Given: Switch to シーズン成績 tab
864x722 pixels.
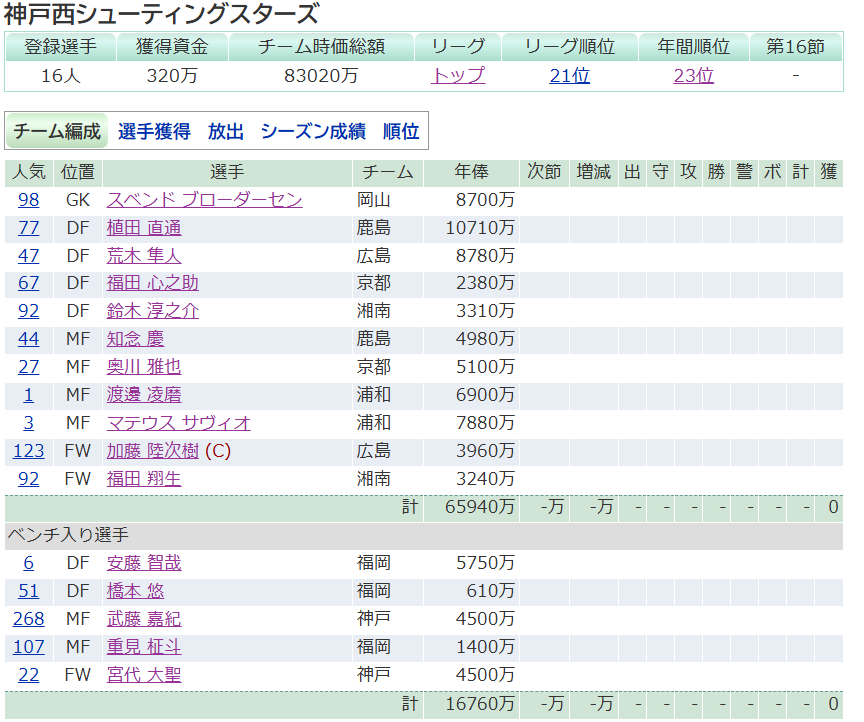Looking at the screenshot, I should pyautogui.click(x=313, y=131).
